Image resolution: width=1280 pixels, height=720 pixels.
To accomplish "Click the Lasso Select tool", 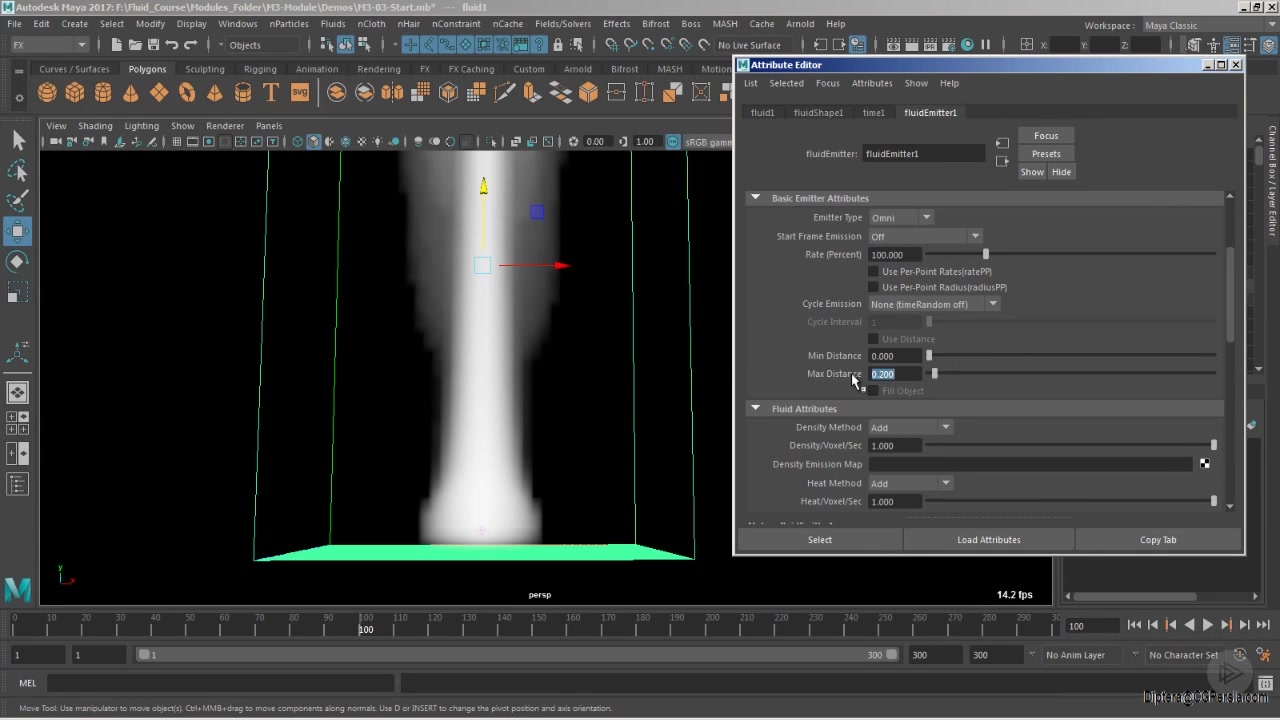I will pyautogui.click(x=18, y=171).
